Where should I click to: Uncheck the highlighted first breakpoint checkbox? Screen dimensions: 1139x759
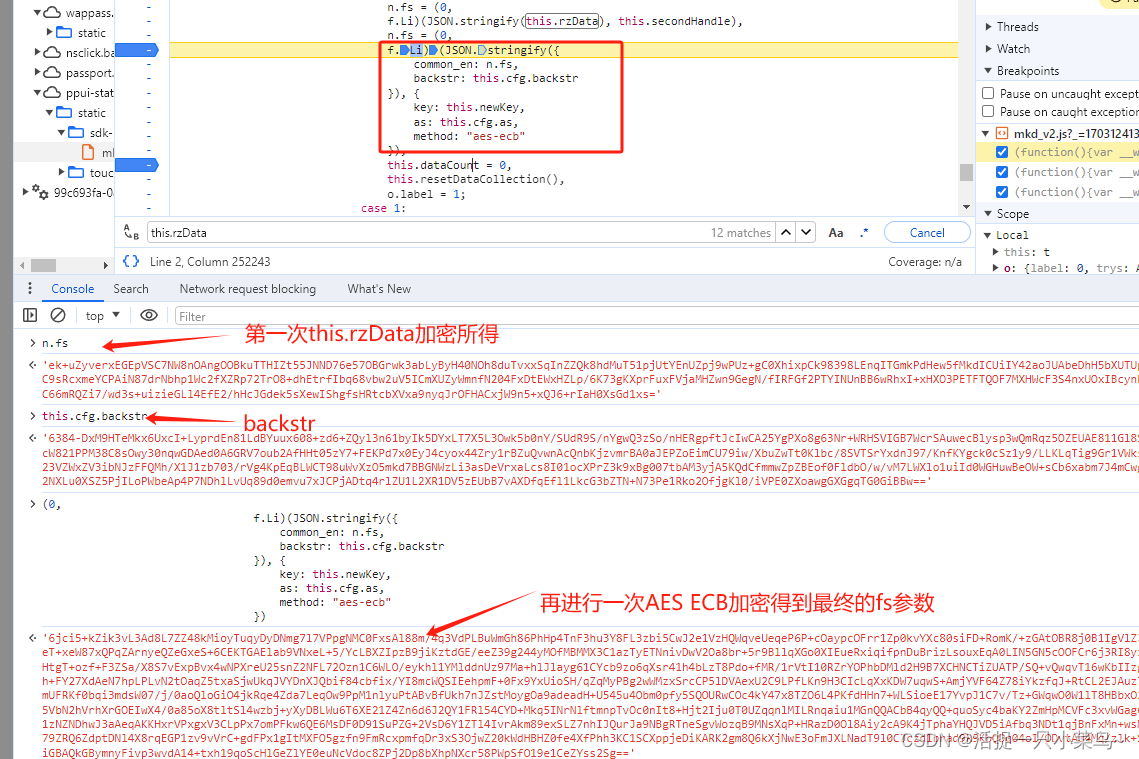coord(1003,152)
